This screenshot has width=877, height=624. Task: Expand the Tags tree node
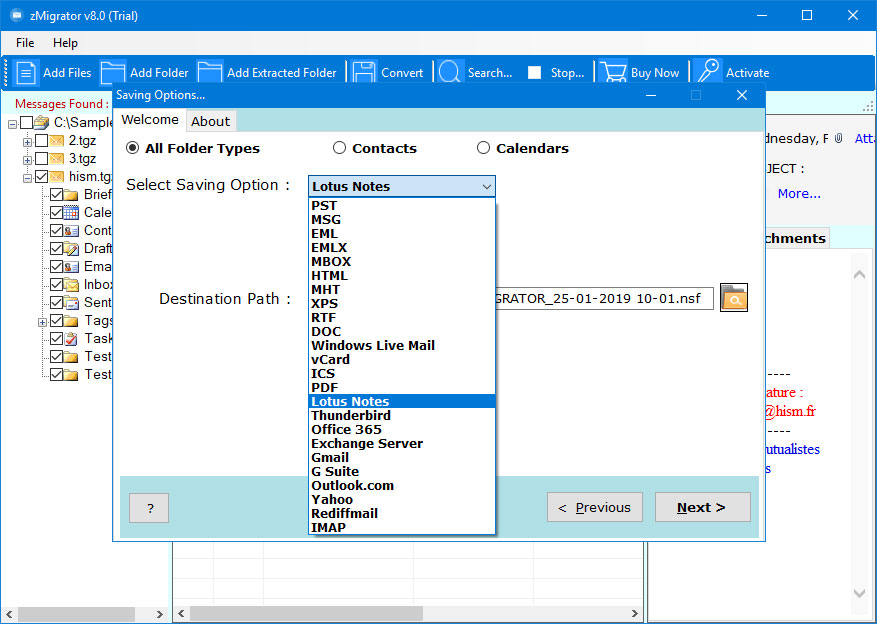tap(42, 322)
